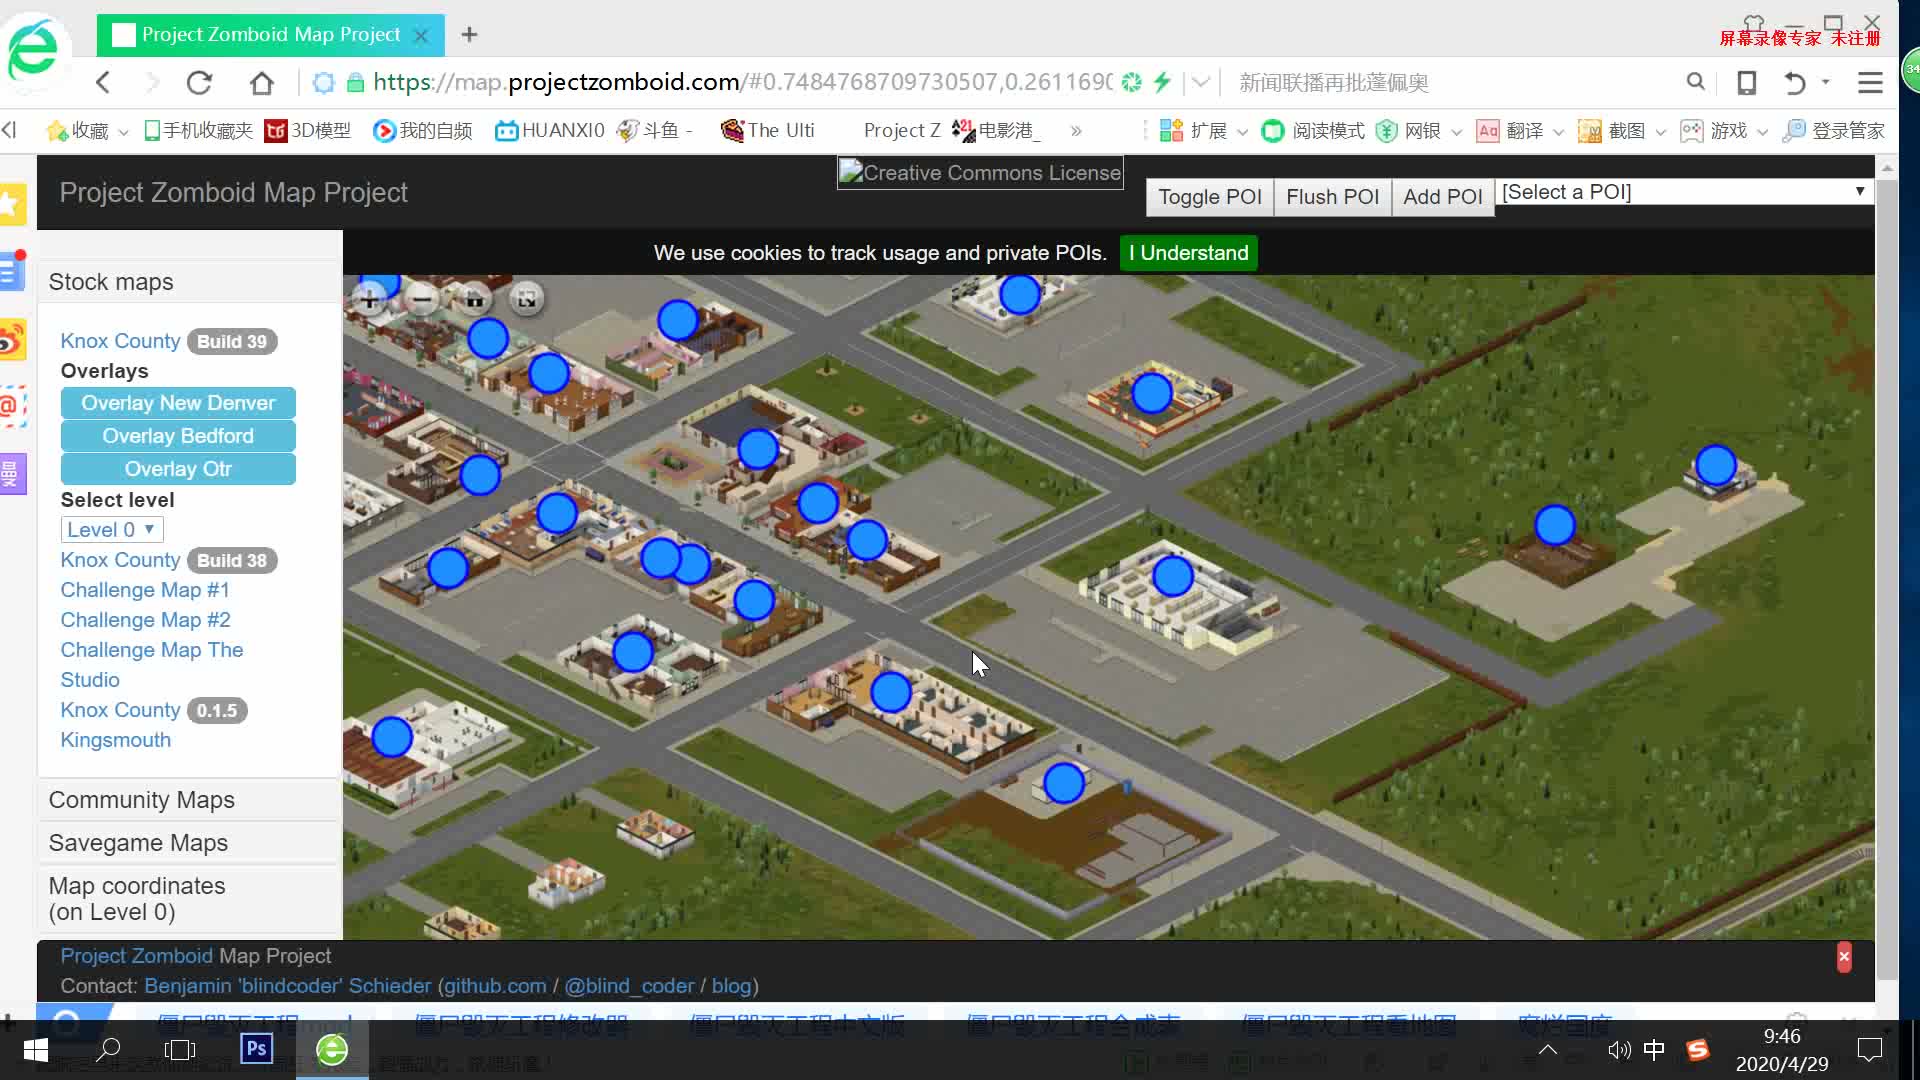Close the Project Zomboid Map Project tab
Viewport: 1920px width, 1080px height.
[421, 35]
